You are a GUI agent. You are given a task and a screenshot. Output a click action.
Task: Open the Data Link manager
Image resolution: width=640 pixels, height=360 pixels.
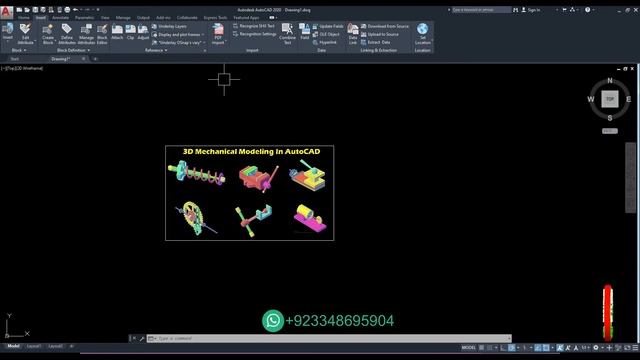coord(353,33)
